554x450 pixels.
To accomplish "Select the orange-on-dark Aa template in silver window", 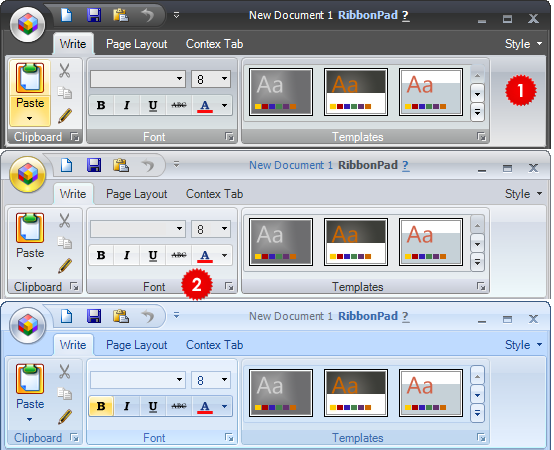I will 356,242.
